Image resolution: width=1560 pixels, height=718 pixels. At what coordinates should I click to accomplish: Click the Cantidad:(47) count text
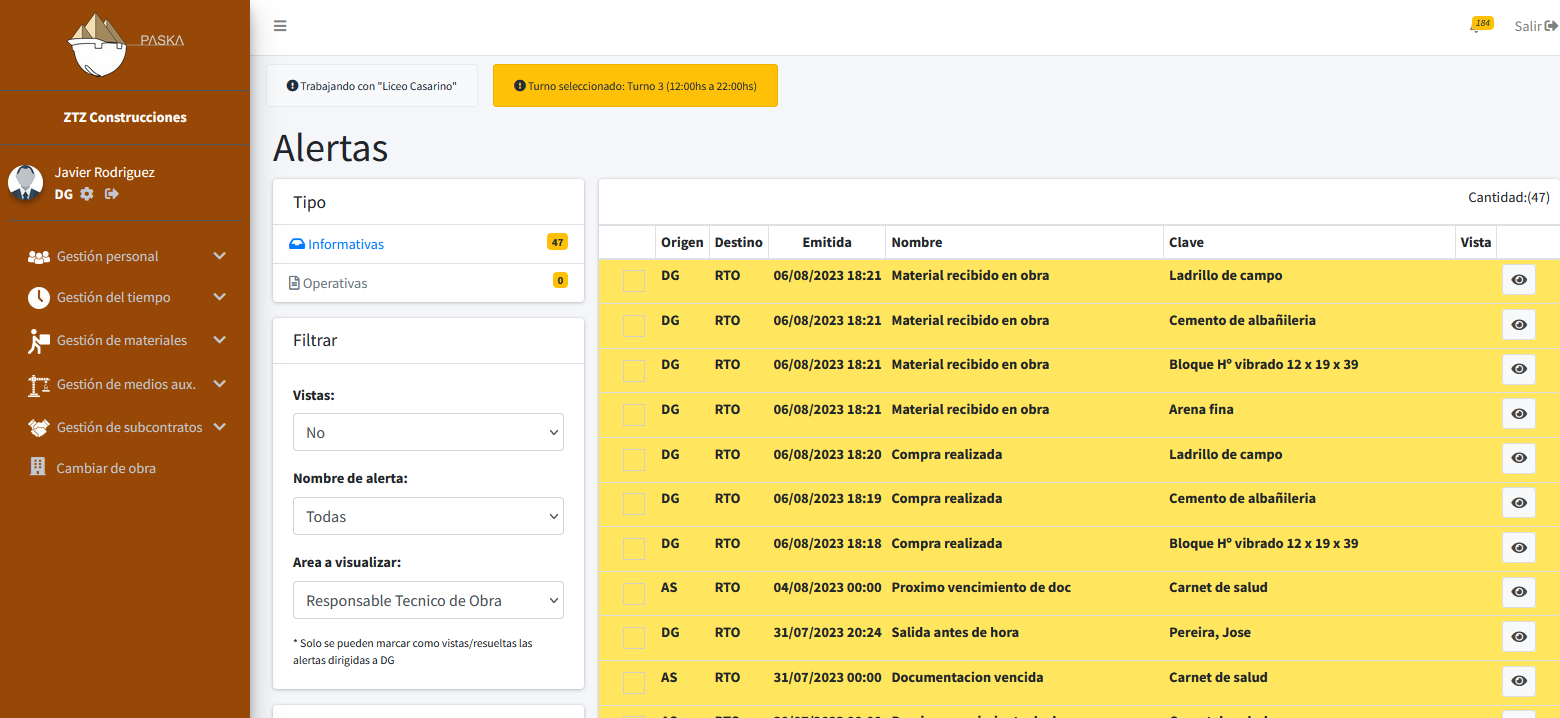pos(1508,197)
